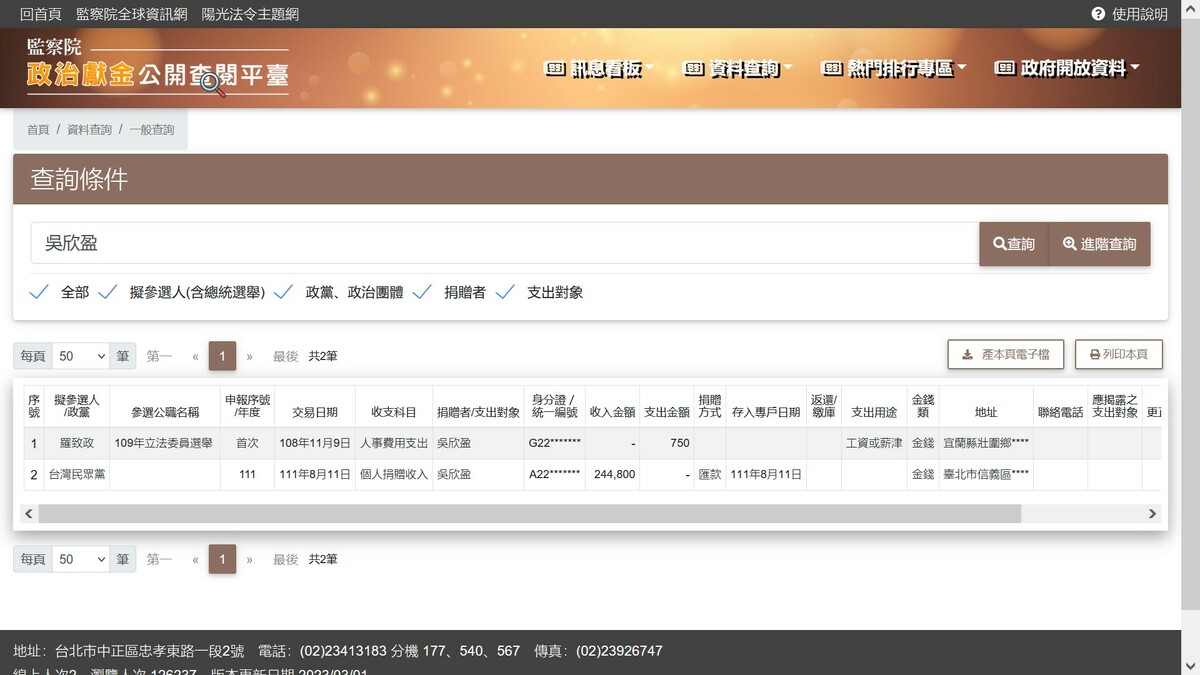1200x675 pixels.
Task: Toggle the 全部 checkbox
Action: [x=39, y=292]
